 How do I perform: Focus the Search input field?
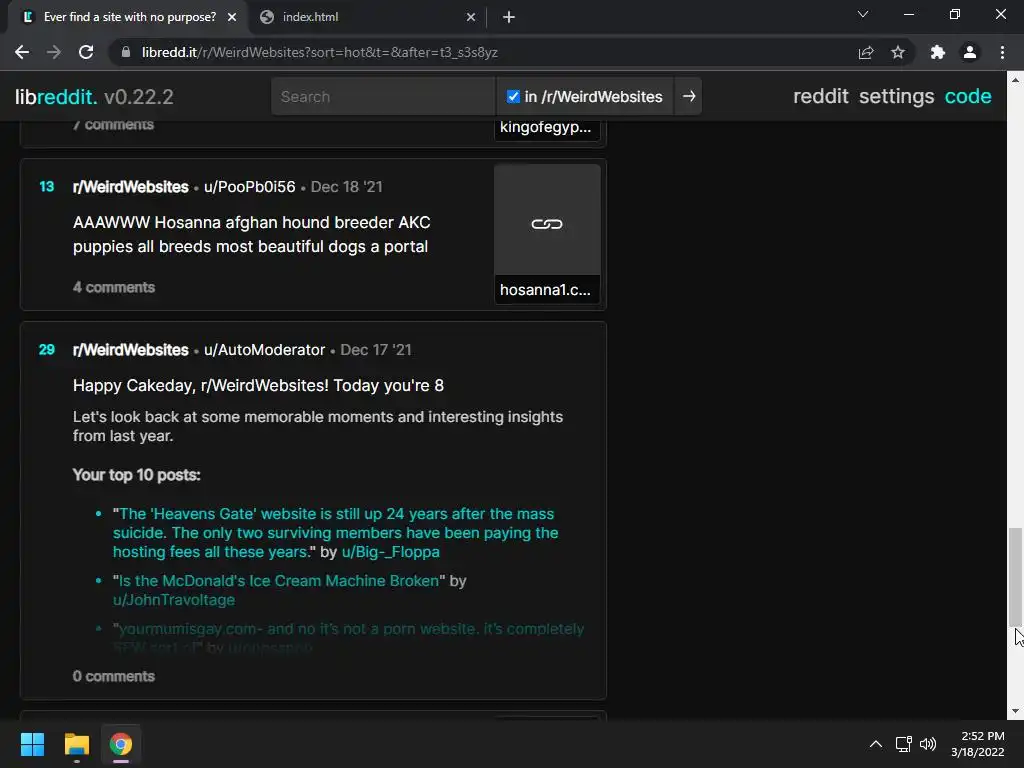(x=383, y=97)
